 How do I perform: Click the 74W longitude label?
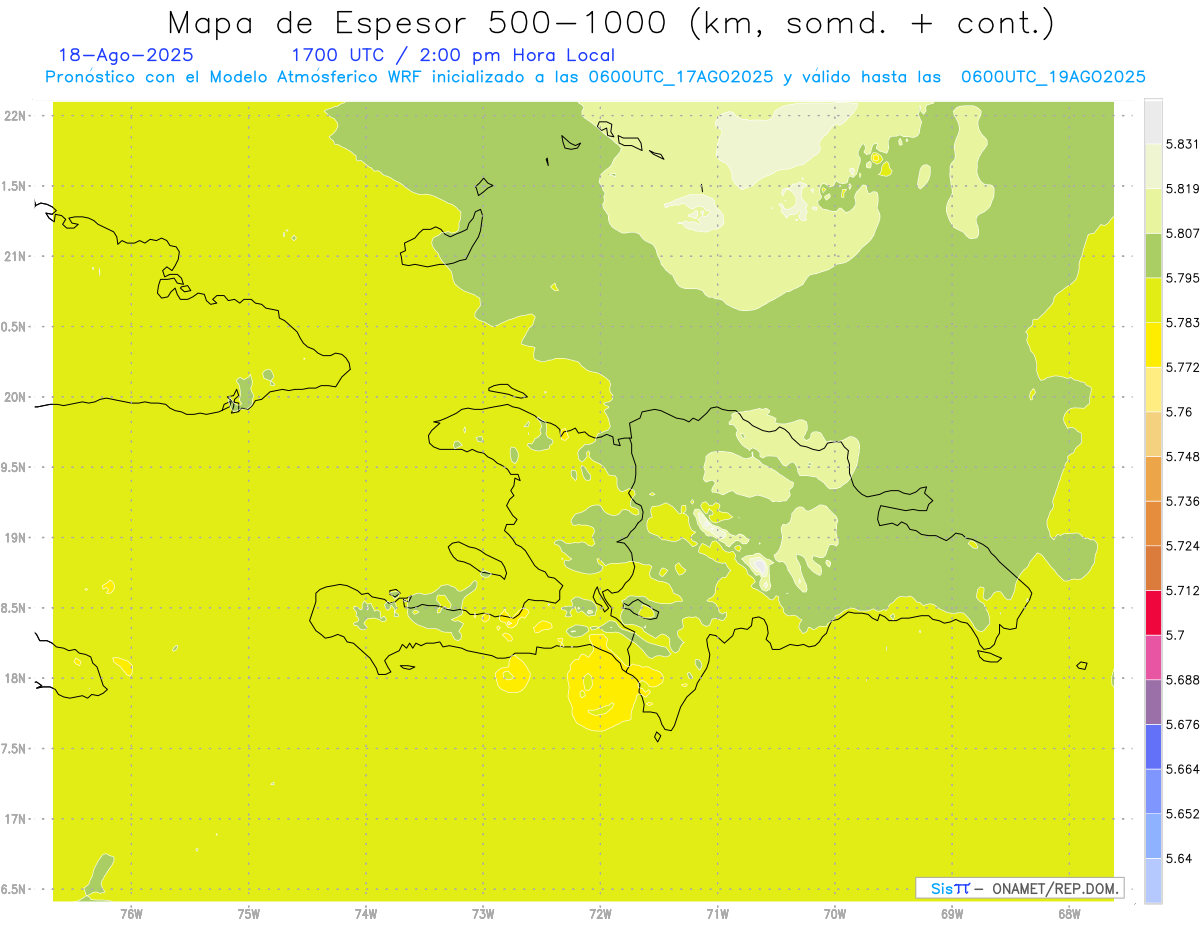pyautogui.click(x=366, y=913)
